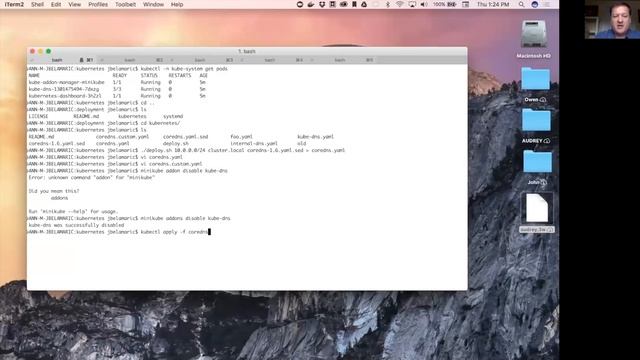Click the './deploy.sh 10.0.0.0/24' command line
The image size is (640, 360).
pyautogui.click(x=187, y=150)
